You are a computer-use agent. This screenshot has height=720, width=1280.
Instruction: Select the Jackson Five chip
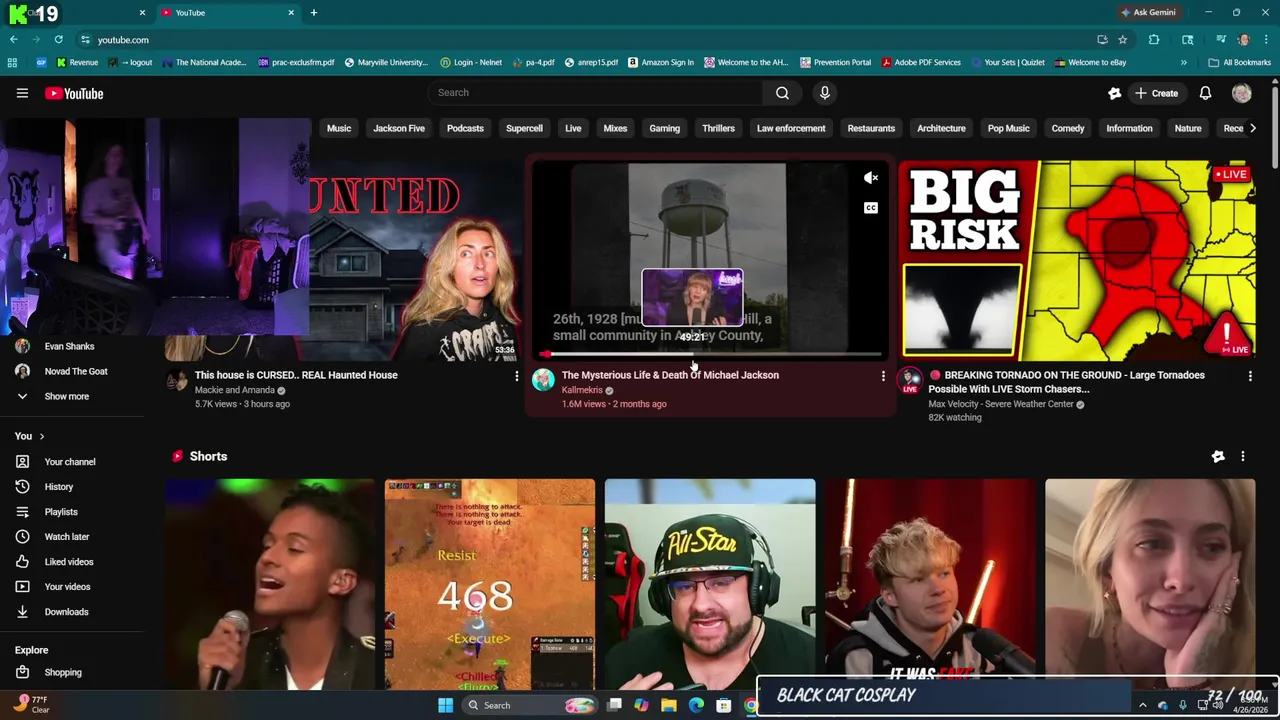click(399, 128)
